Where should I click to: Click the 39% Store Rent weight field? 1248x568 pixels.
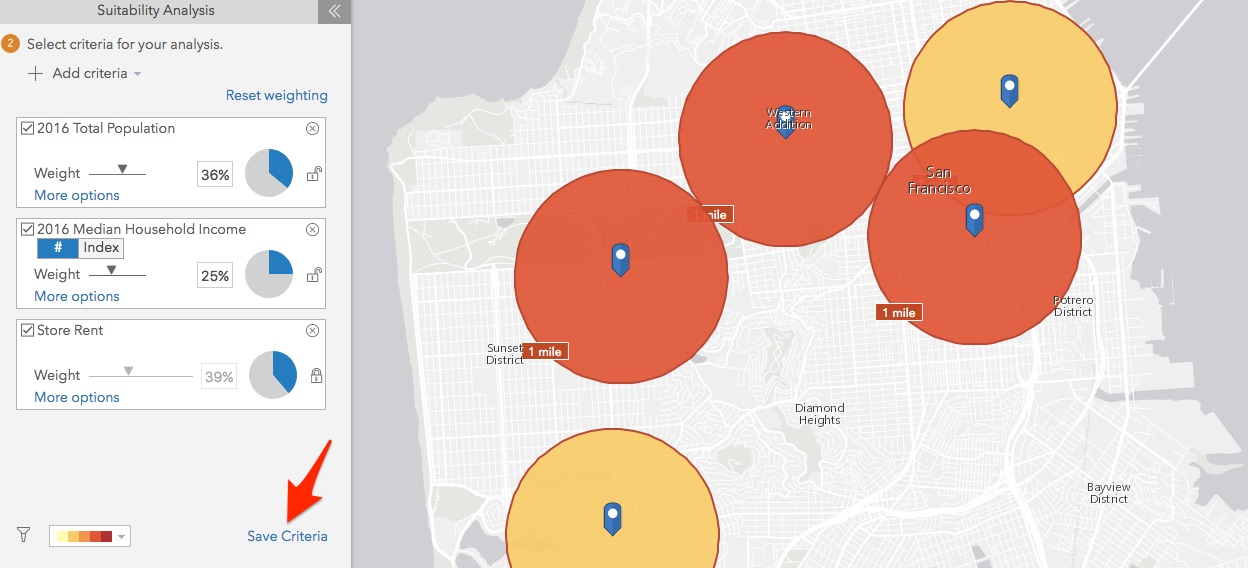point(219,377)
